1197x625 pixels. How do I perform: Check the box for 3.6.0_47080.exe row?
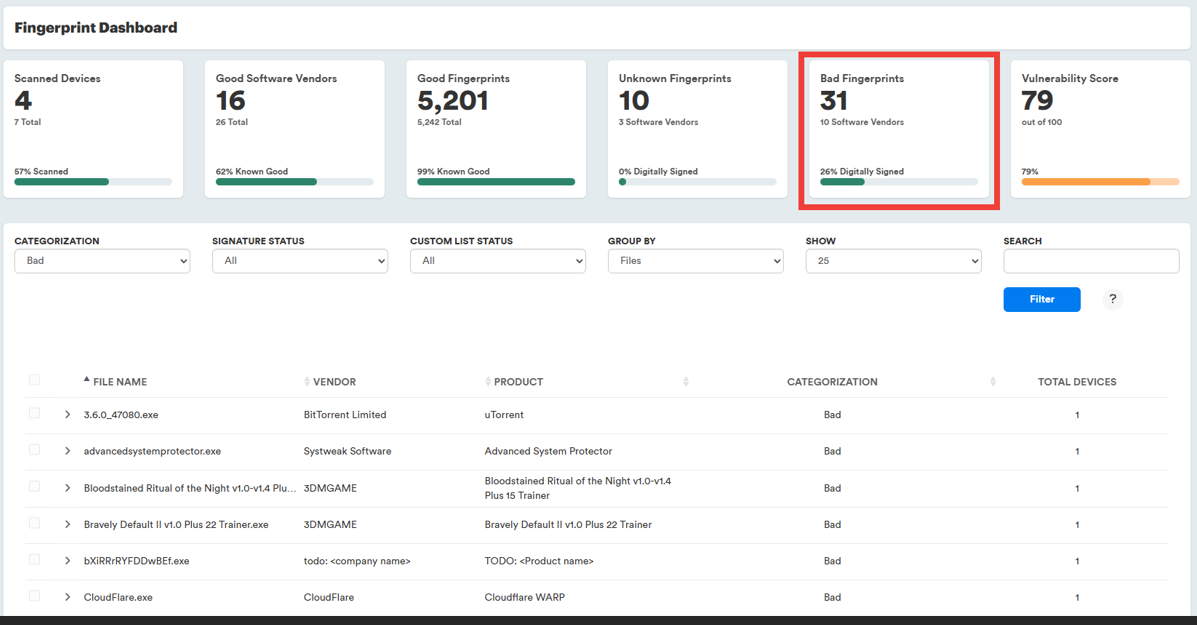[x=34, y=413]
